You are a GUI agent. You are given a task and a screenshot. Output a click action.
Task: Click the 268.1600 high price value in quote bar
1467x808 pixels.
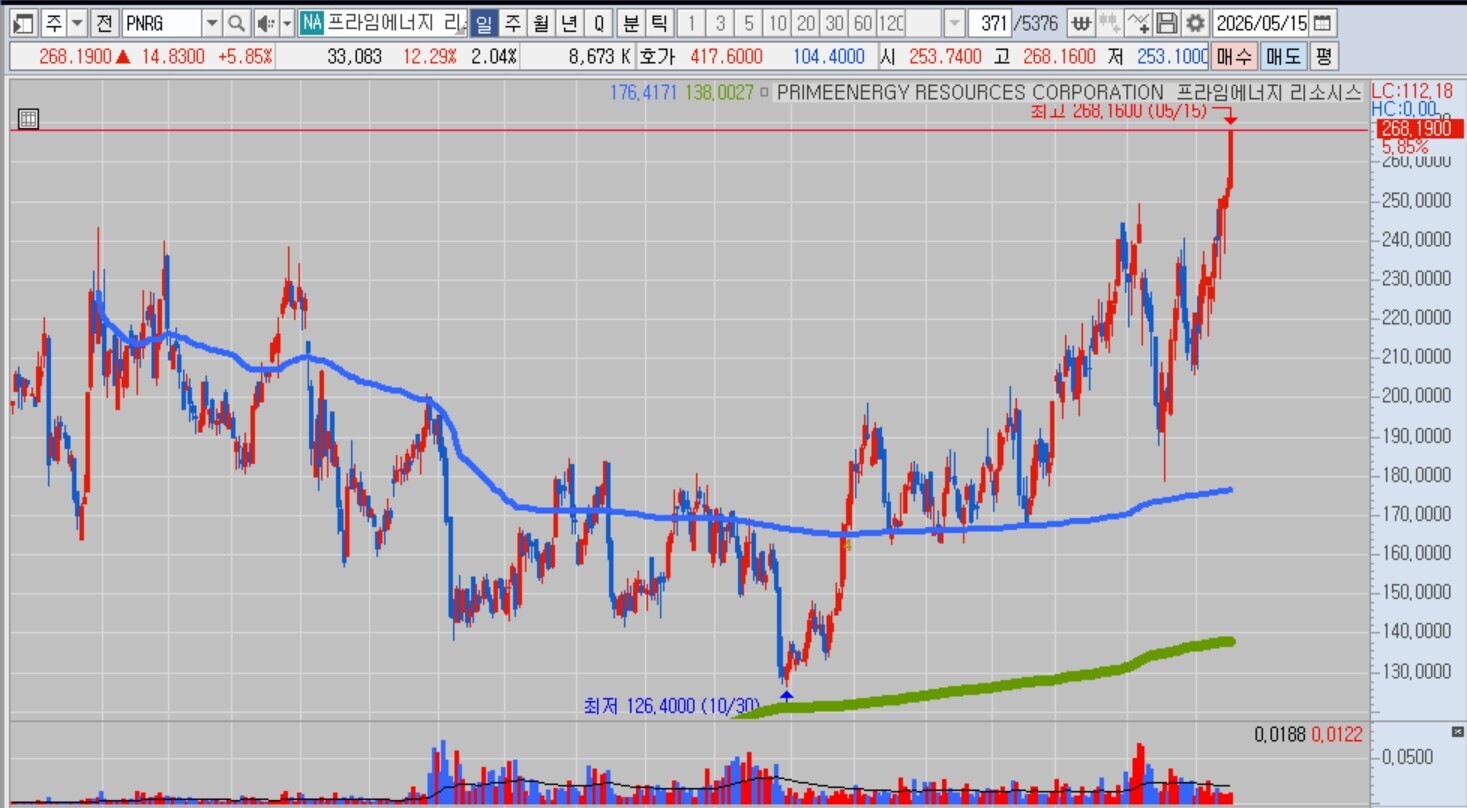[x=1059, y=57]
